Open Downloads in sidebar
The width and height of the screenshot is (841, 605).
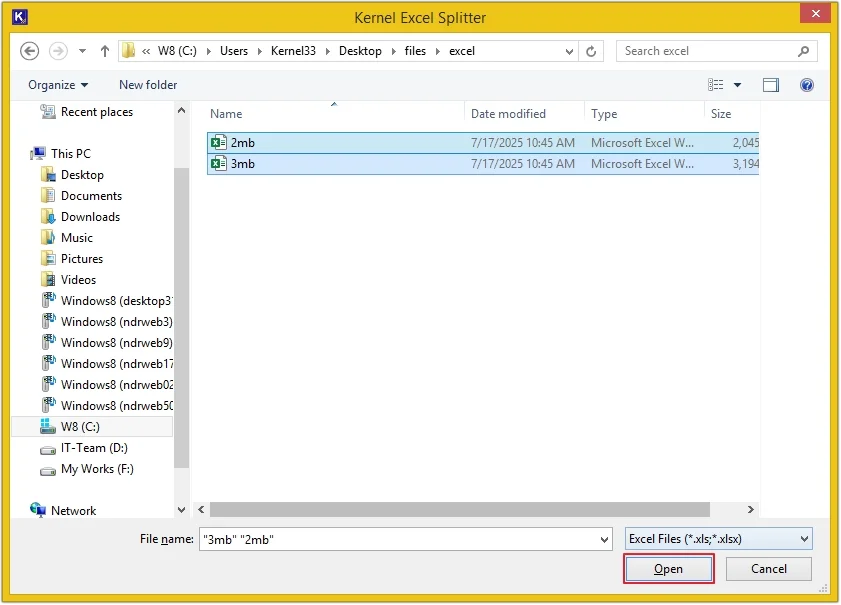(80, 217)
